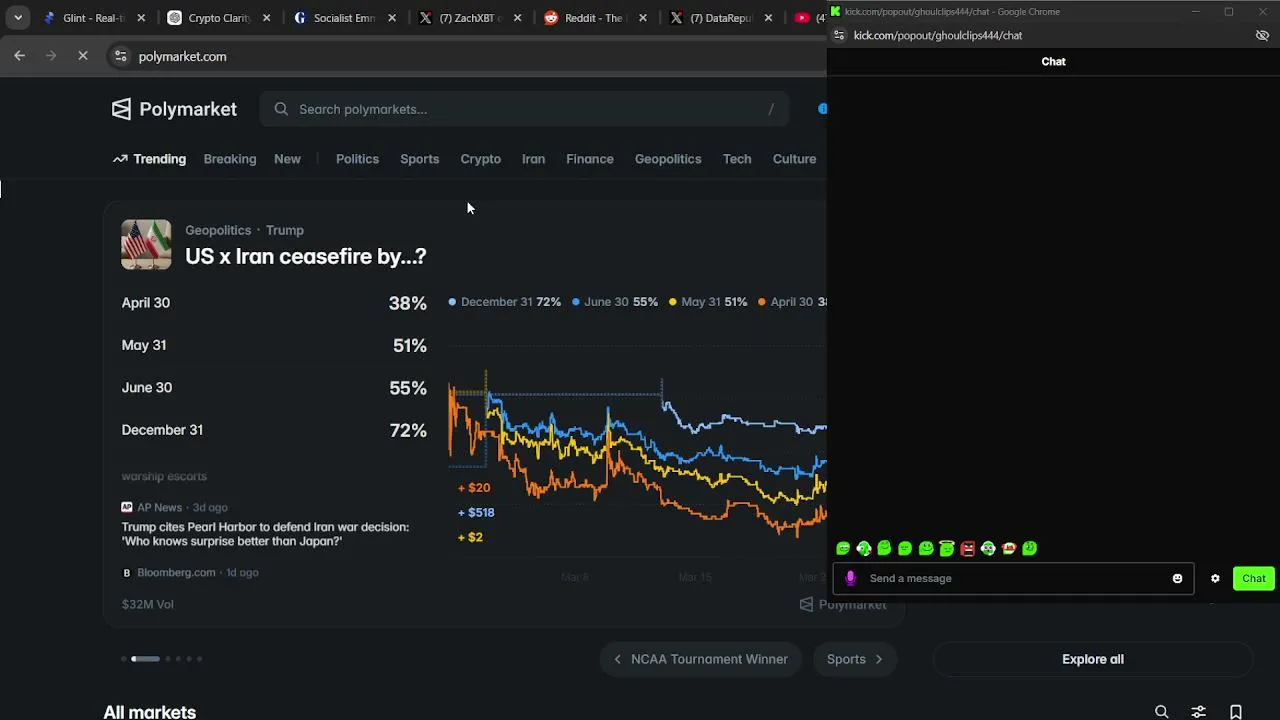Click the search magnifier icon in Polymarket header

(281, 109)
